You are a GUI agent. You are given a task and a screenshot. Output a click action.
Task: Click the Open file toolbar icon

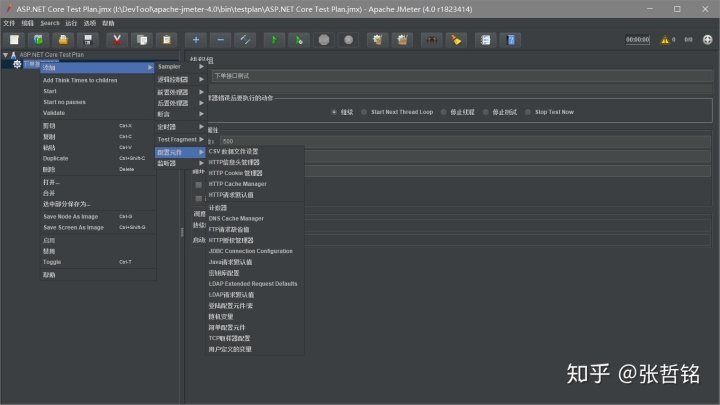coord(63,40)
